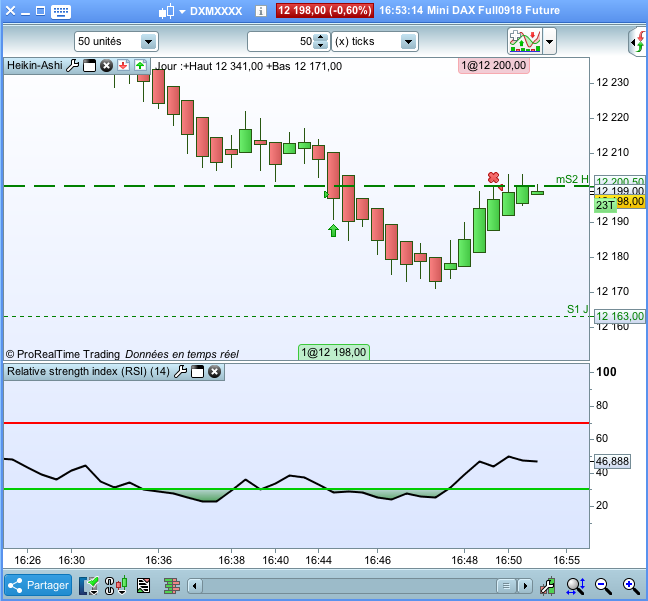This screenshot has width=648, height=601.
Task: Click the red price box 12 198,00 (-0,60%)
Action: coord(325,10)
